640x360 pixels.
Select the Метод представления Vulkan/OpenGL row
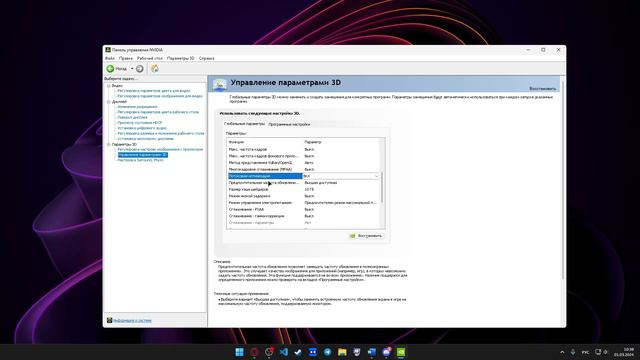coord(305,162)
